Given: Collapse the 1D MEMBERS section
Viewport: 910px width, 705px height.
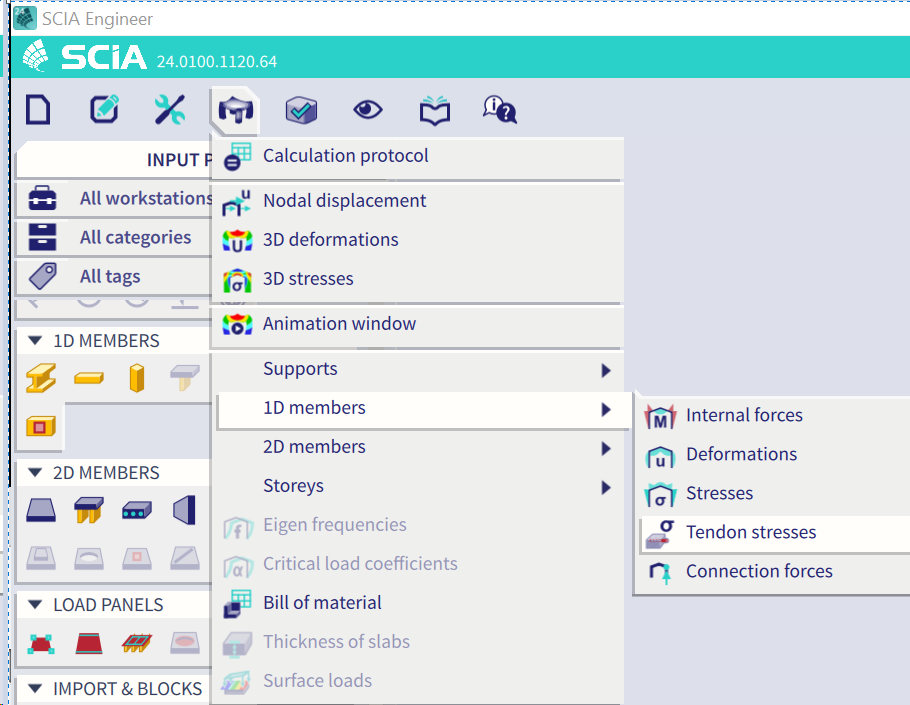Looking at the screenshot, I should [36, 341].
